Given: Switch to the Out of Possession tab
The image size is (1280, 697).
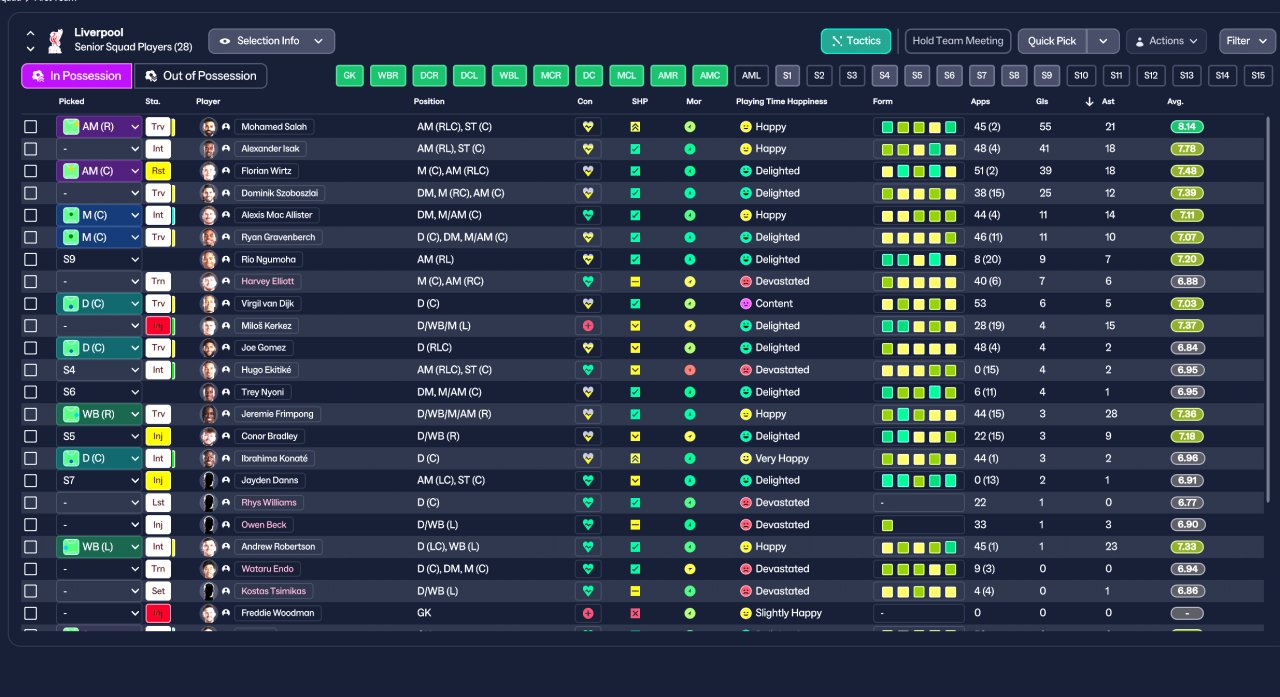Looking at the screenshot, I should tap(201, 76).
